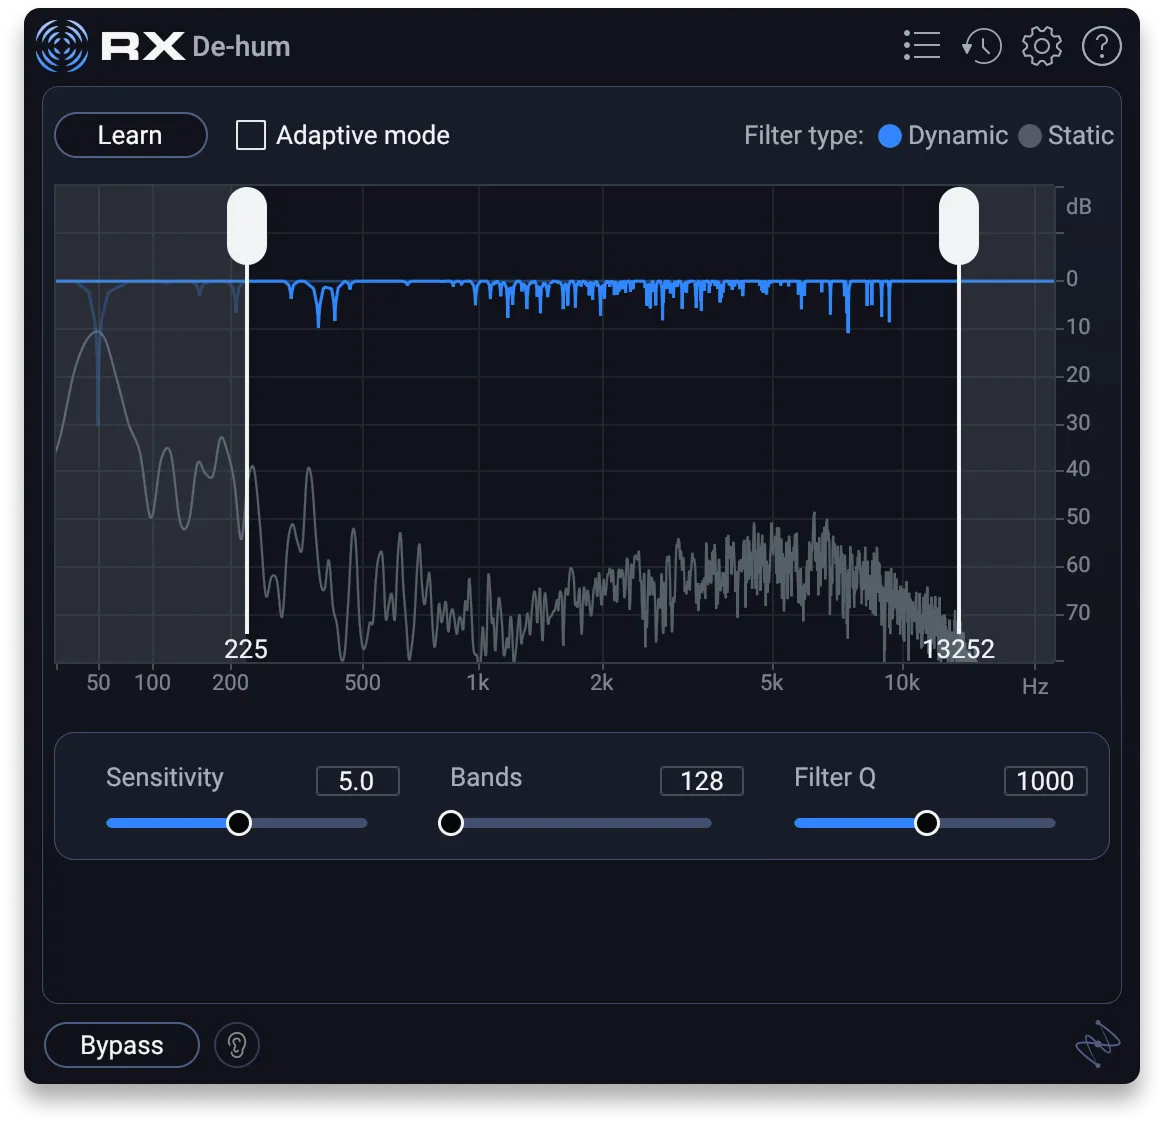Select the Dynamic filter type
The height and width of the screenshot is (1124, 1164).
889,136
